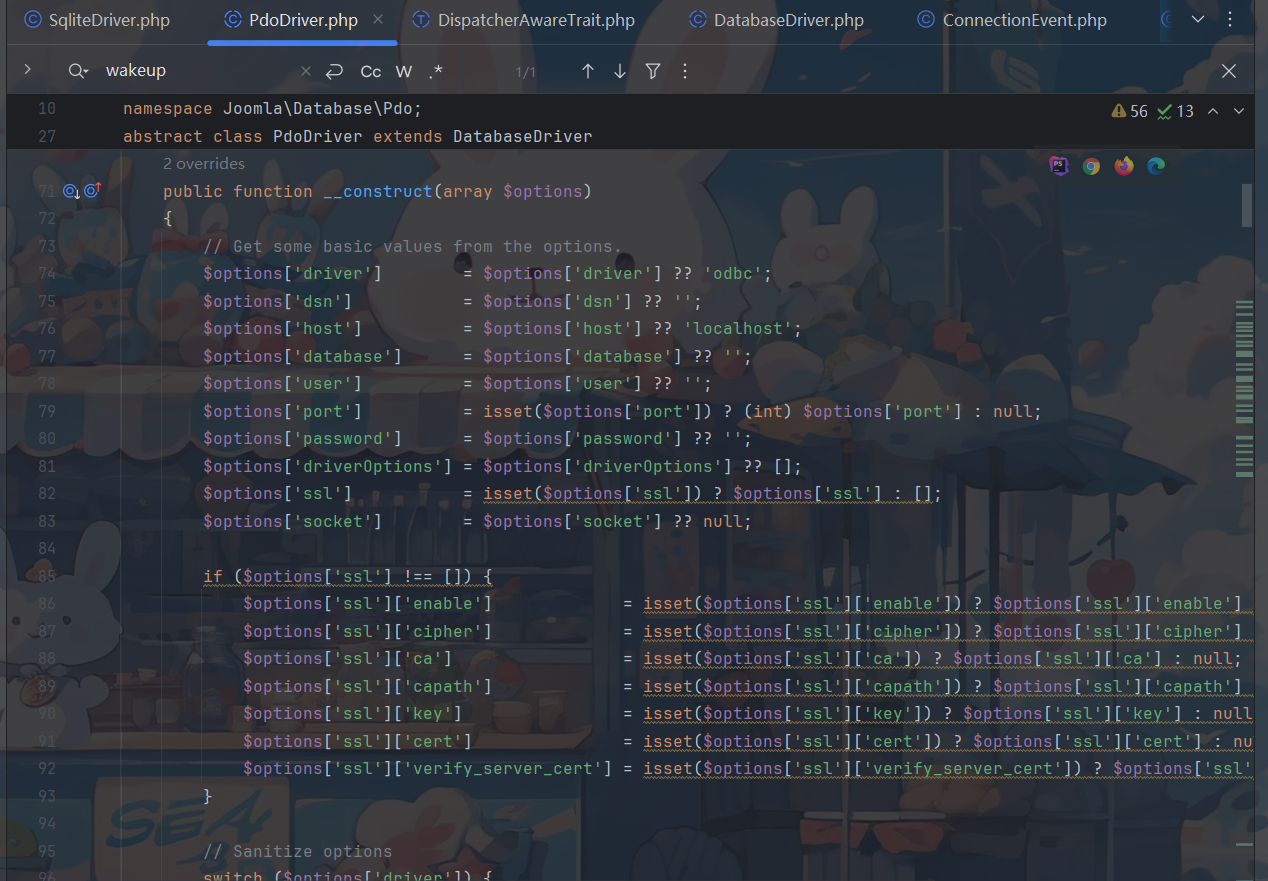Click the new line icon in search field
The image size is (1268, 881).
pos(335,71)
